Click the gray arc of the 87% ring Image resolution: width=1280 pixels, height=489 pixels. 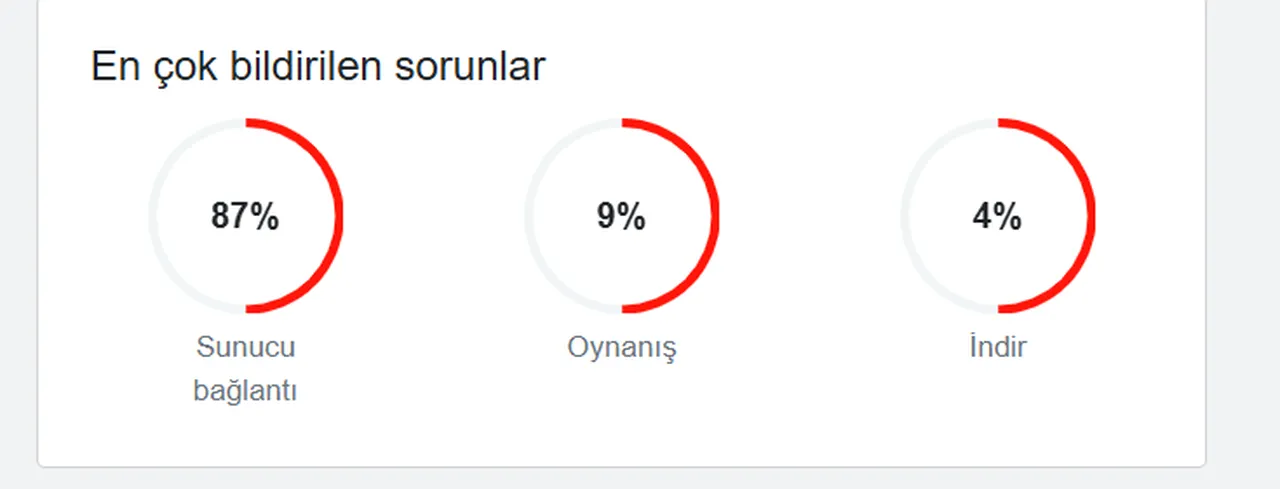153,216
